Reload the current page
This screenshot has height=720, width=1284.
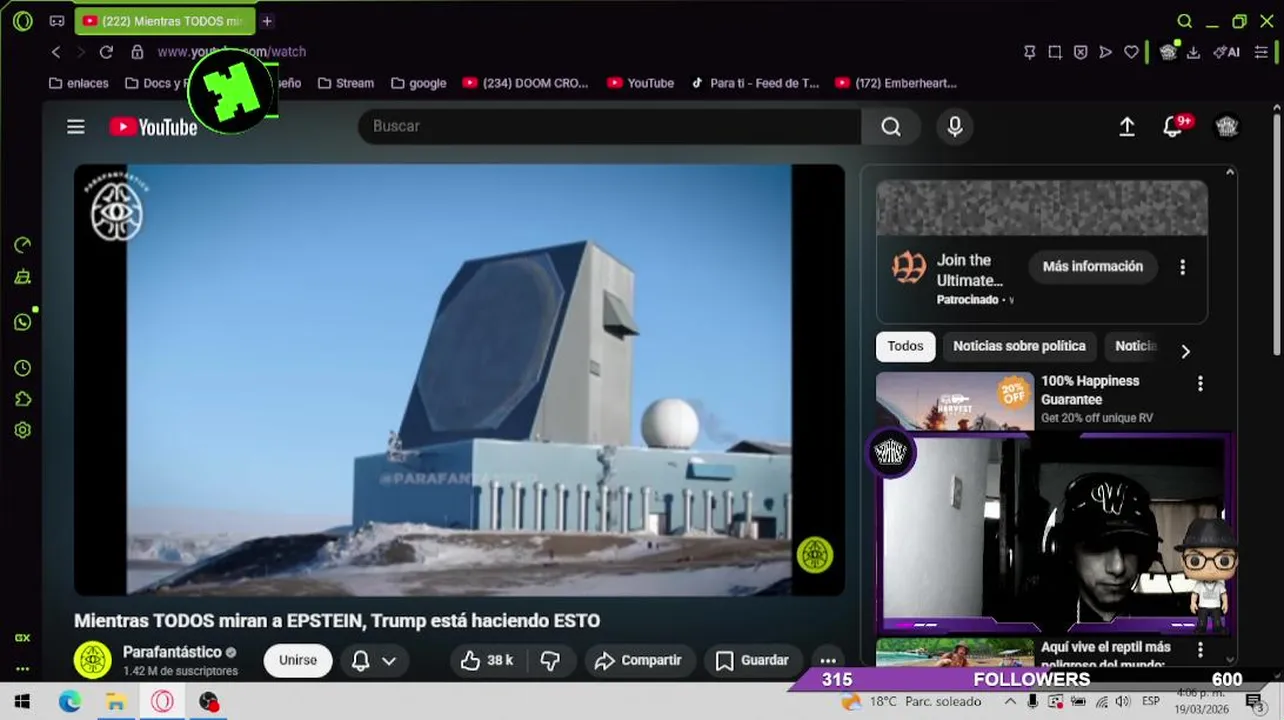point(106,52)
